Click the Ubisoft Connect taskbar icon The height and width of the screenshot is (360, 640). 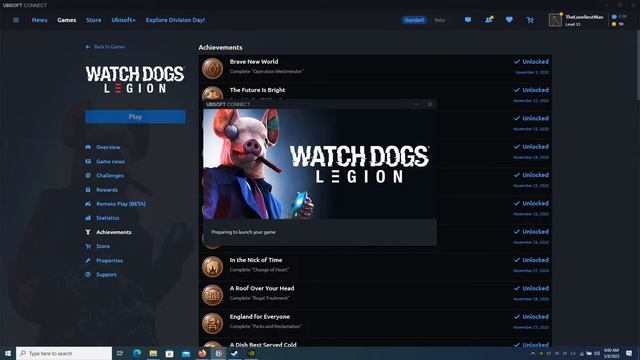click(218, 353)
